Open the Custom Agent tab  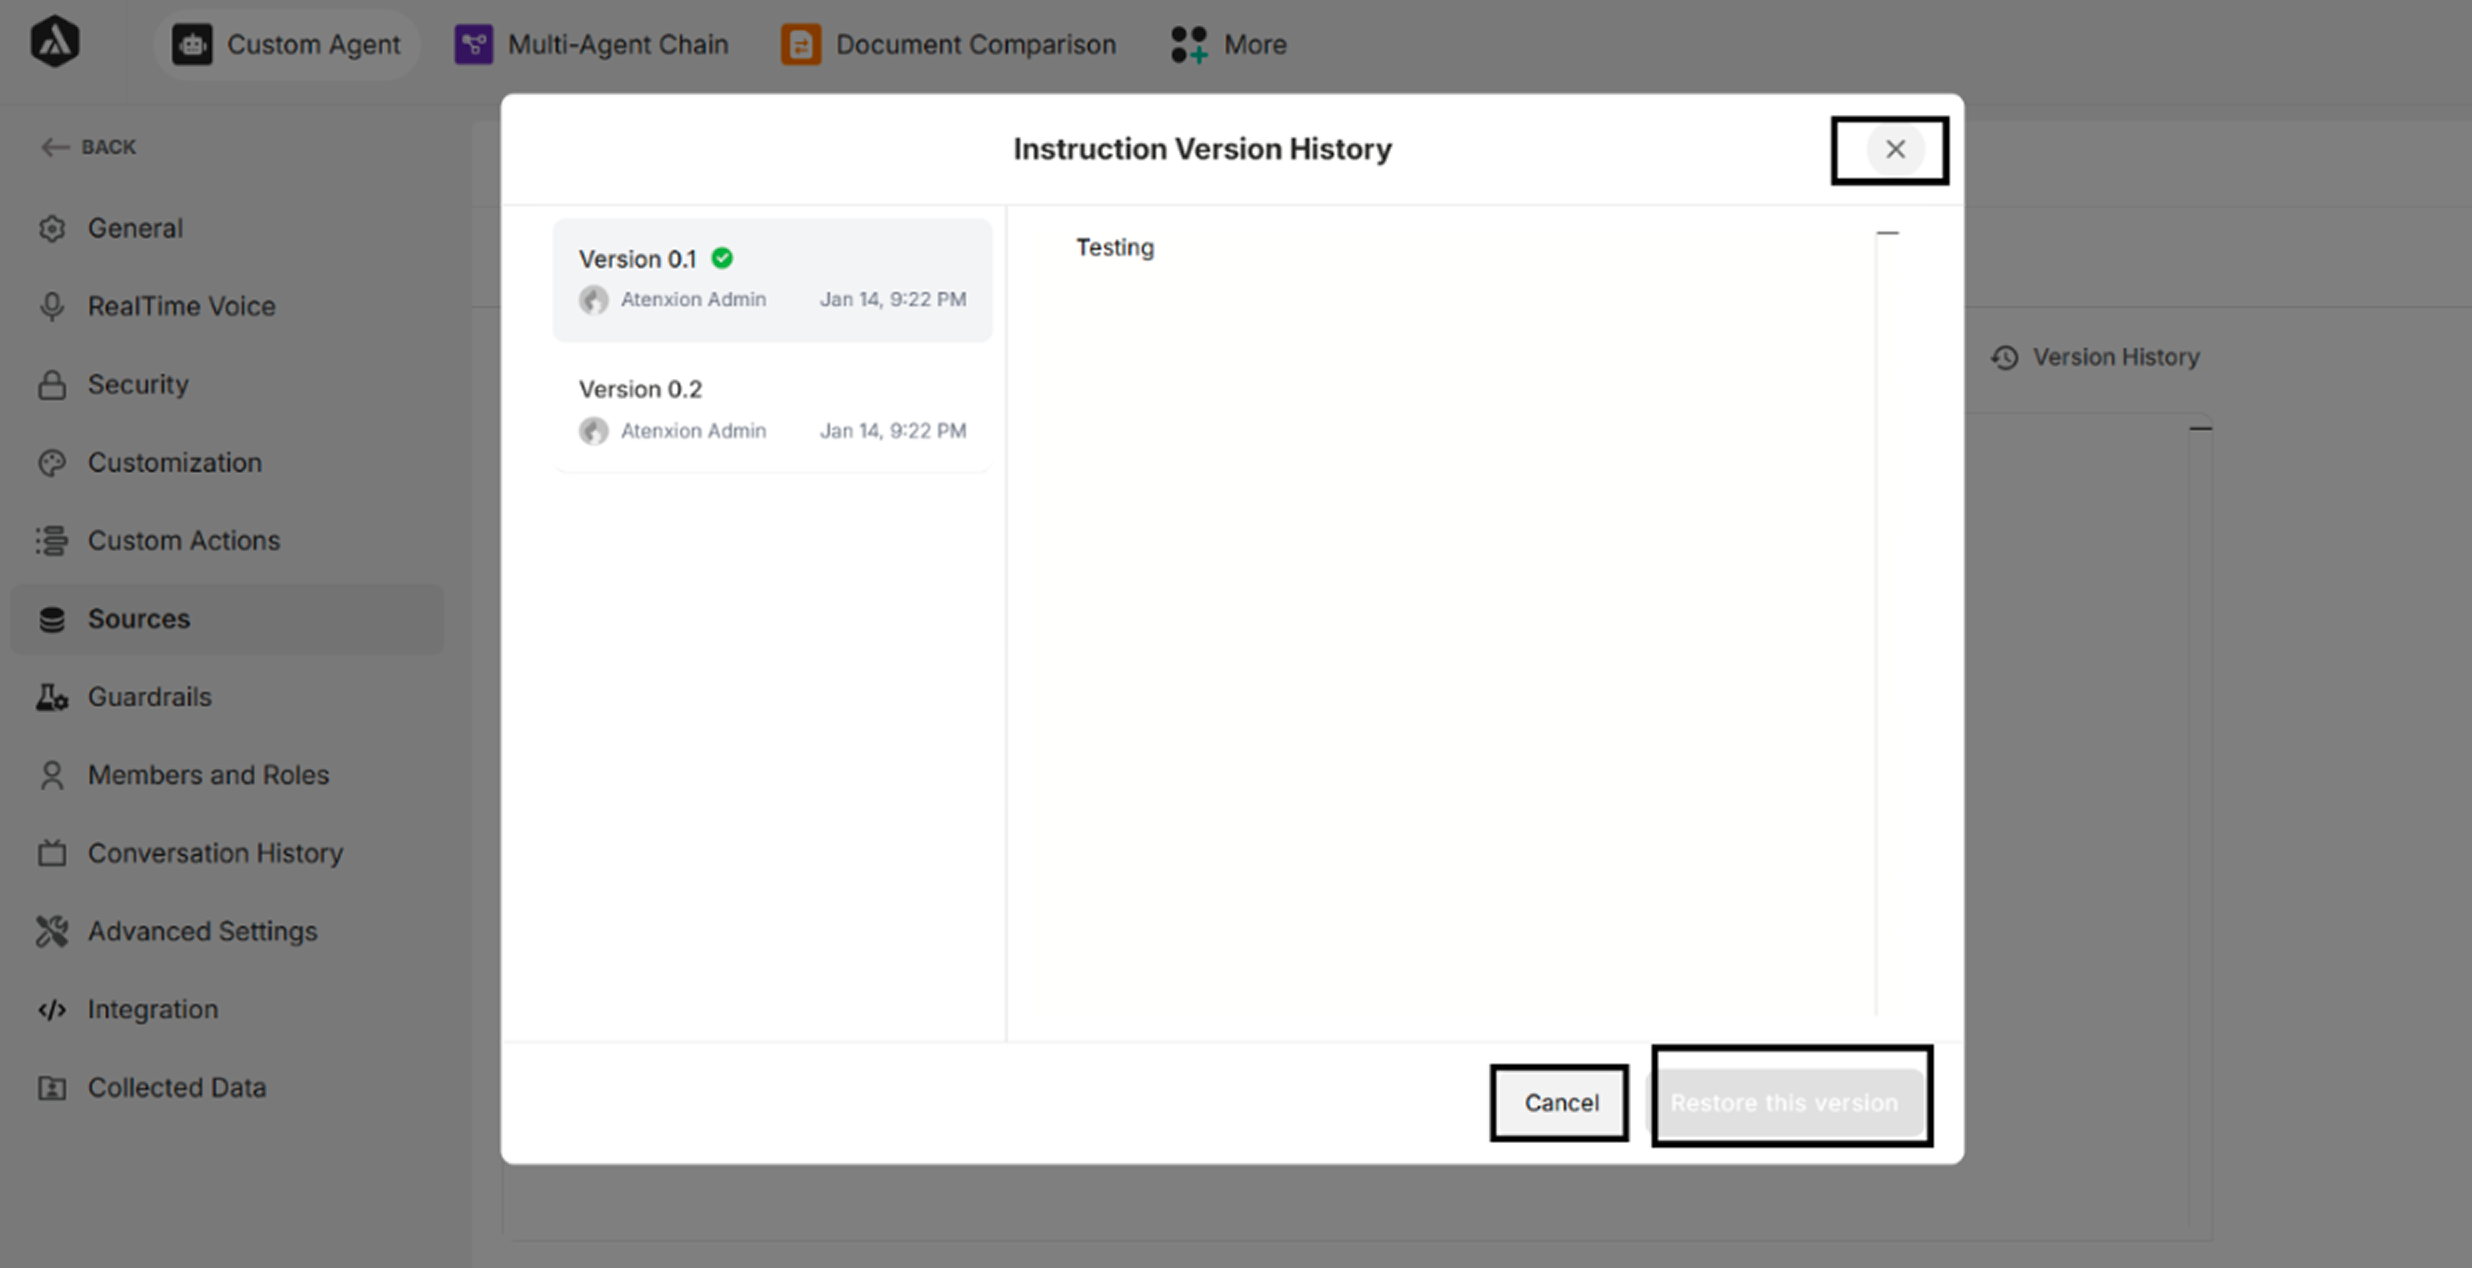click(286, 44)
